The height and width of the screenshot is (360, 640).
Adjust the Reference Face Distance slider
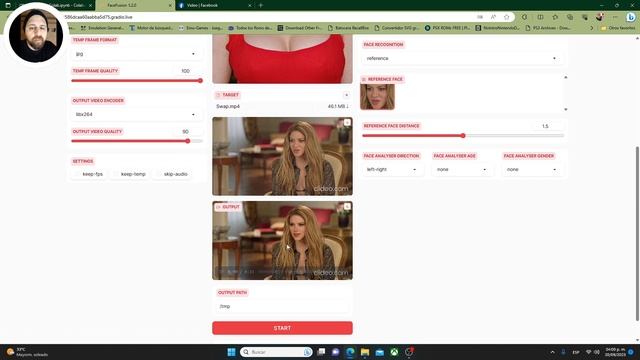[463, 136]
